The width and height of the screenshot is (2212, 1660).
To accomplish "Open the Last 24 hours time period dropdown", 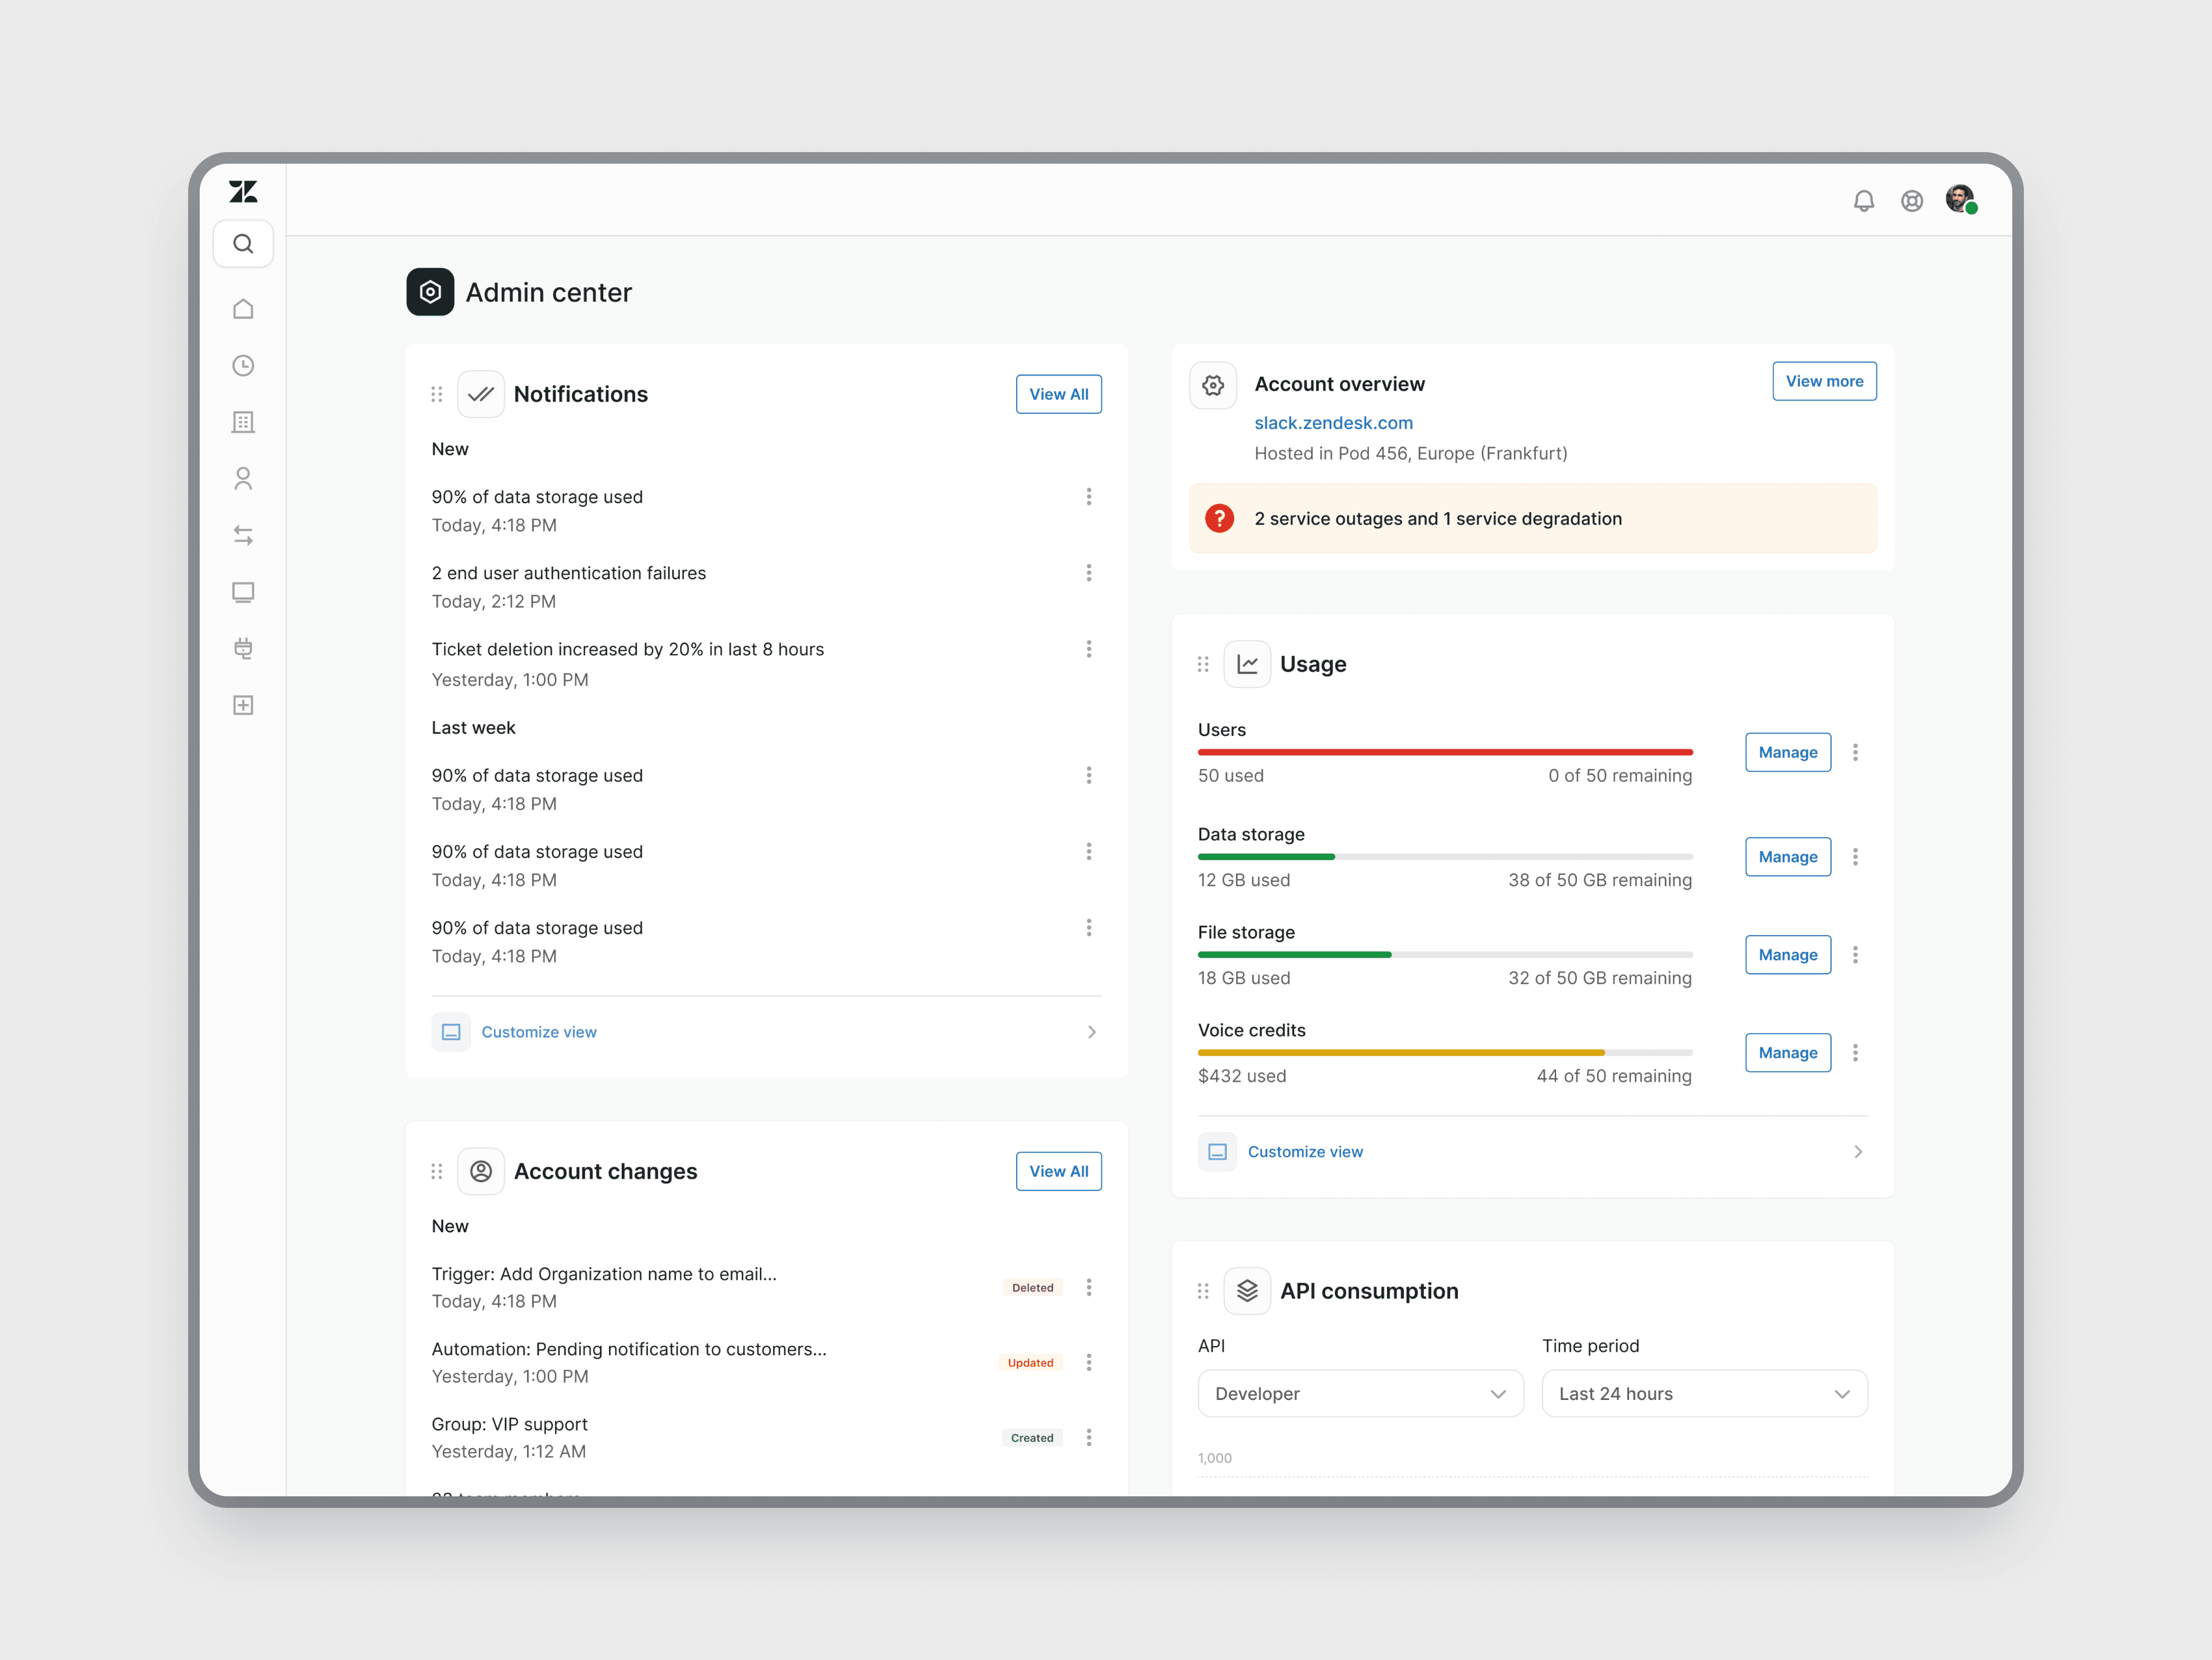I will 1703,1393.
